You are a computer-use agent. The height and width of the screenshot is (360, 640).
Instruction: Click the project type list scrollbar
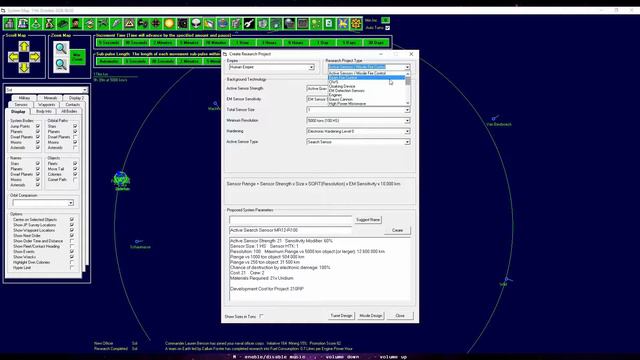pos(408,89)
